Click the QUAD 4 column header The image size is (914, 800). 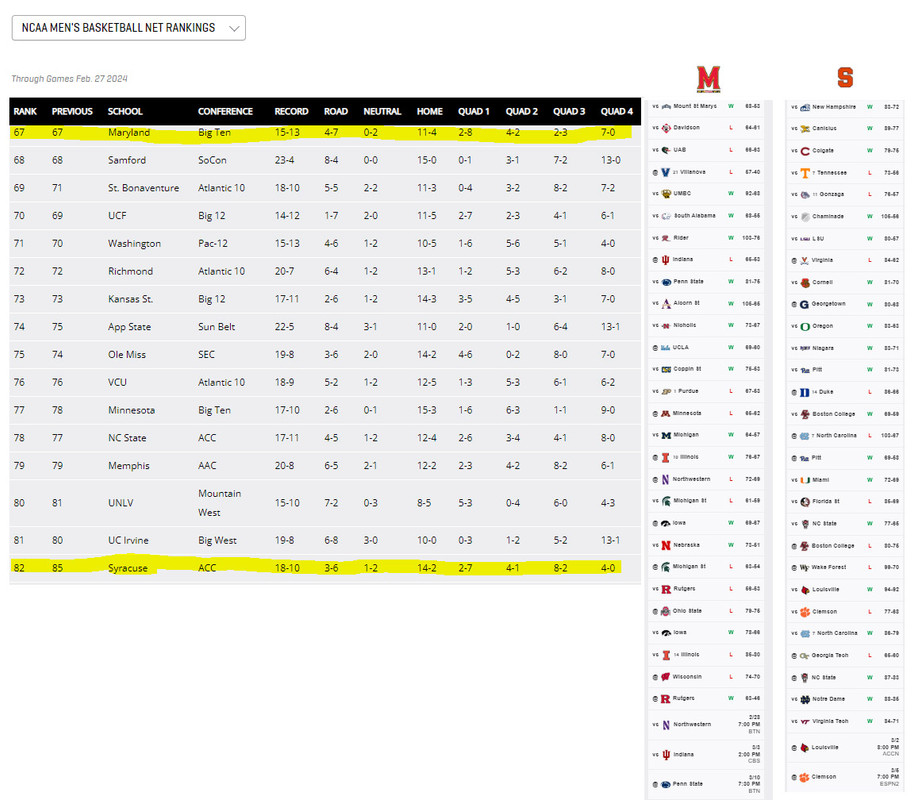[x=617, y=111]
